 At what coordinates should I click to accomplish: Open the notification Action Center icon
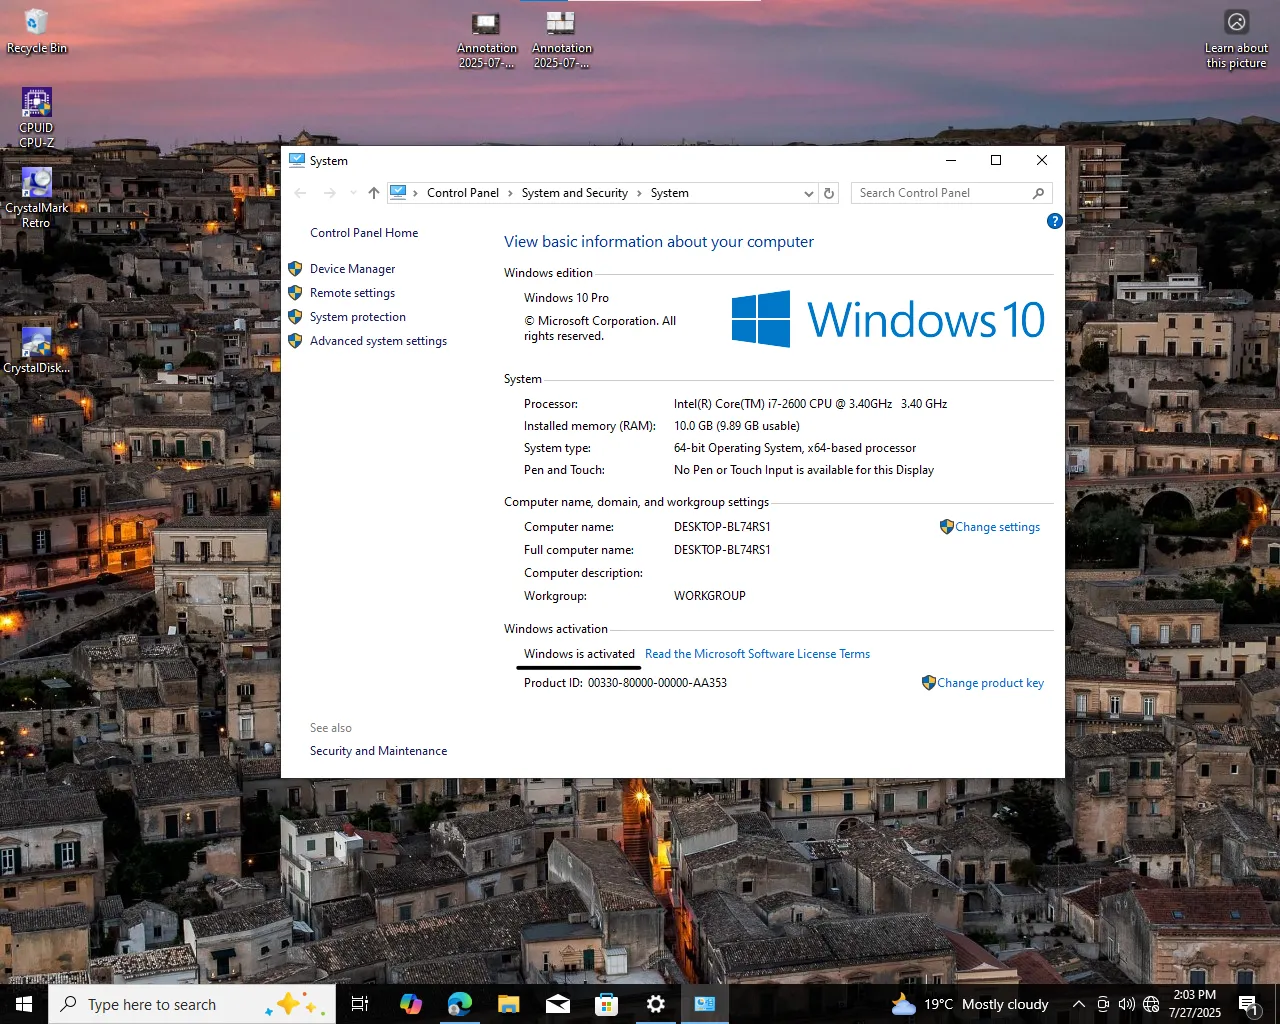[1248, 1004]
